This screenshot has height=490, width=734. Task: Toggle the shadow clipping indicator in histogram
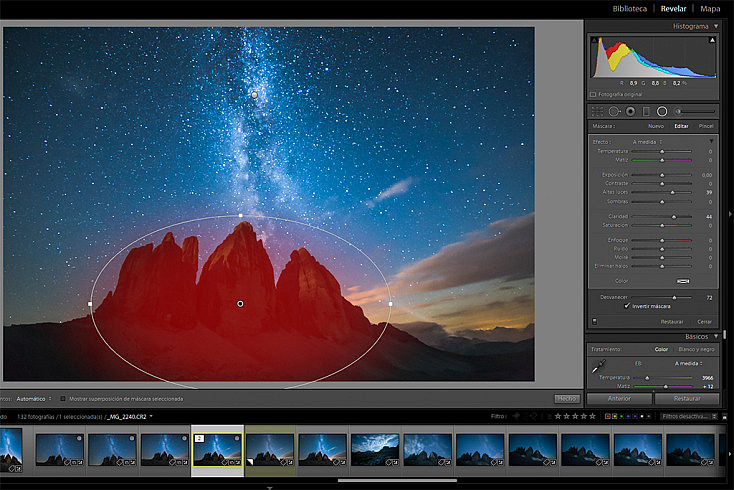pyautogui.click(x=595, y=40)
